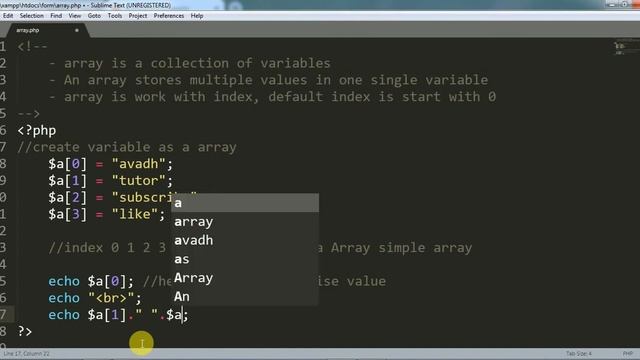Click the "avadh" string on line 8
This screenshot has width=640, height=360.
click(x=138, y=164)
